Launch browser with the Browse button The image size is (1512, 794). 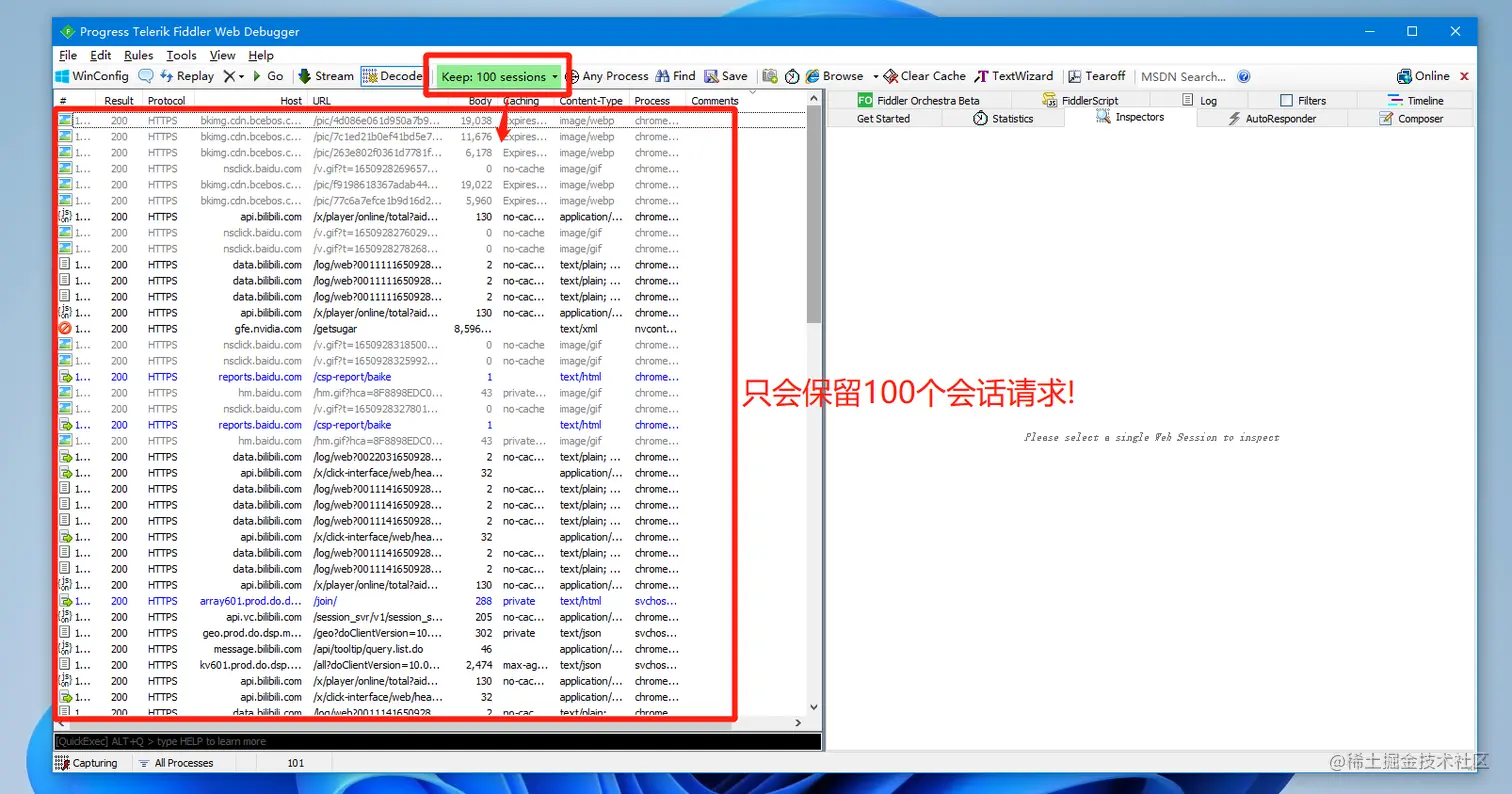(x=834, y=76)
